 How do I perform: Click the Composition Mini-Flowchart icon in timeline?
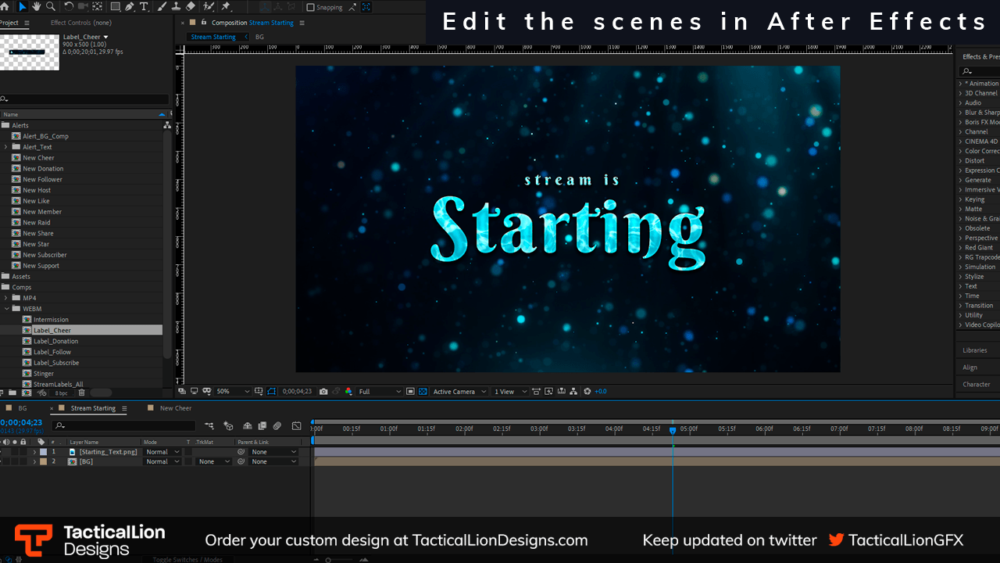pos(209,425)
